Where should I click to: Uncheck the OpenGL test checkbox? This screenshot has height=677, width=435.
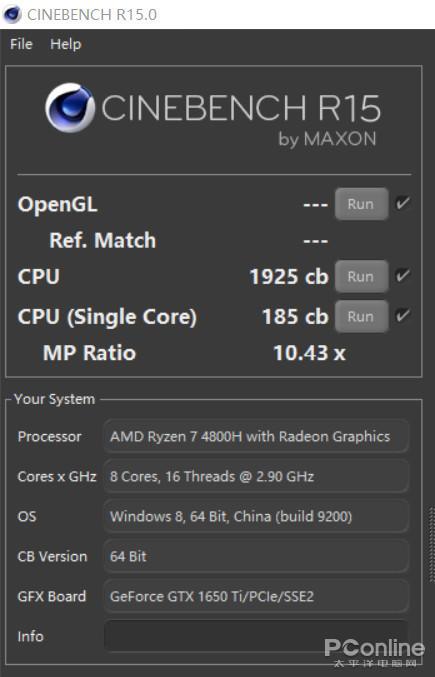[403, 203]
